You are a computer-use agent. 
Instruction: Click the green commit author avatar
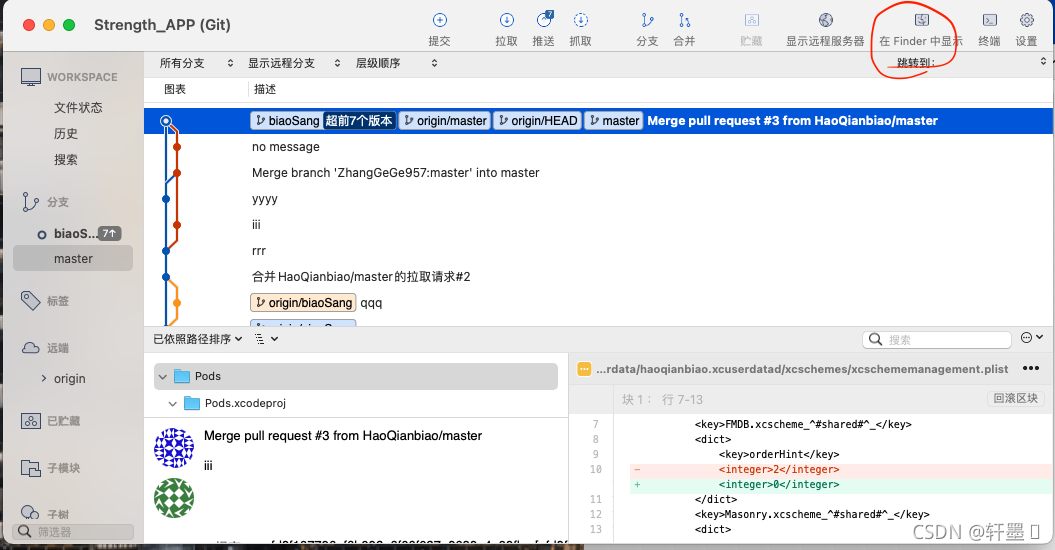pyautogui.click(x=174, y=498)
